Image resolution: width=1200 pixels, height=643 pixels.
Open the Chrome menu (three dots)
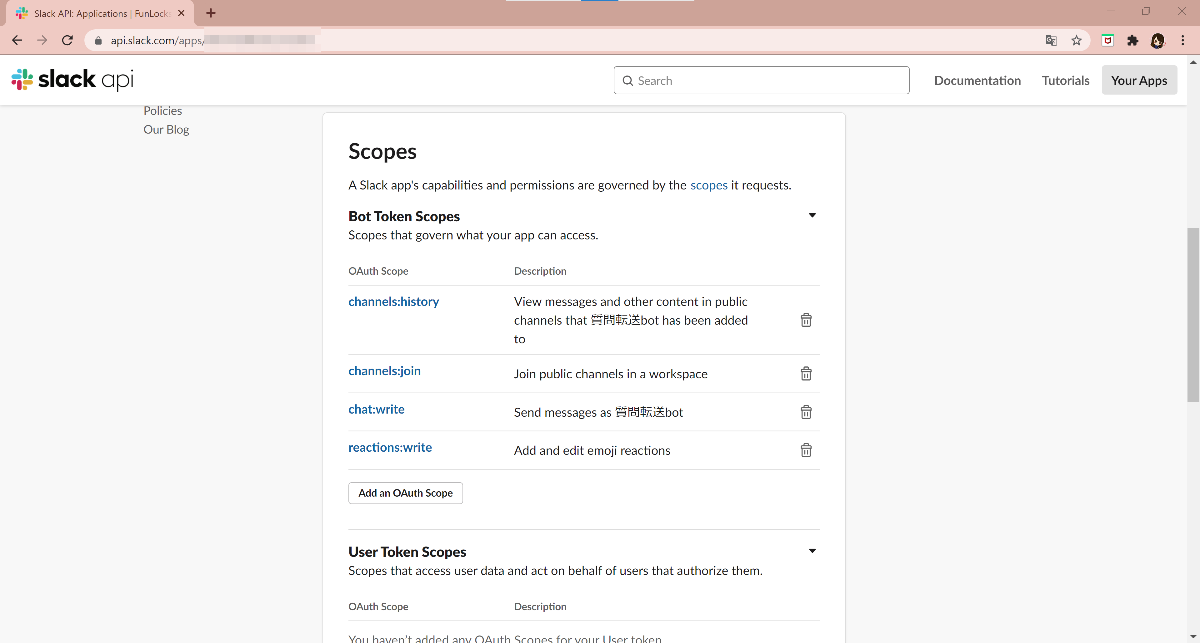(1184, 40)
